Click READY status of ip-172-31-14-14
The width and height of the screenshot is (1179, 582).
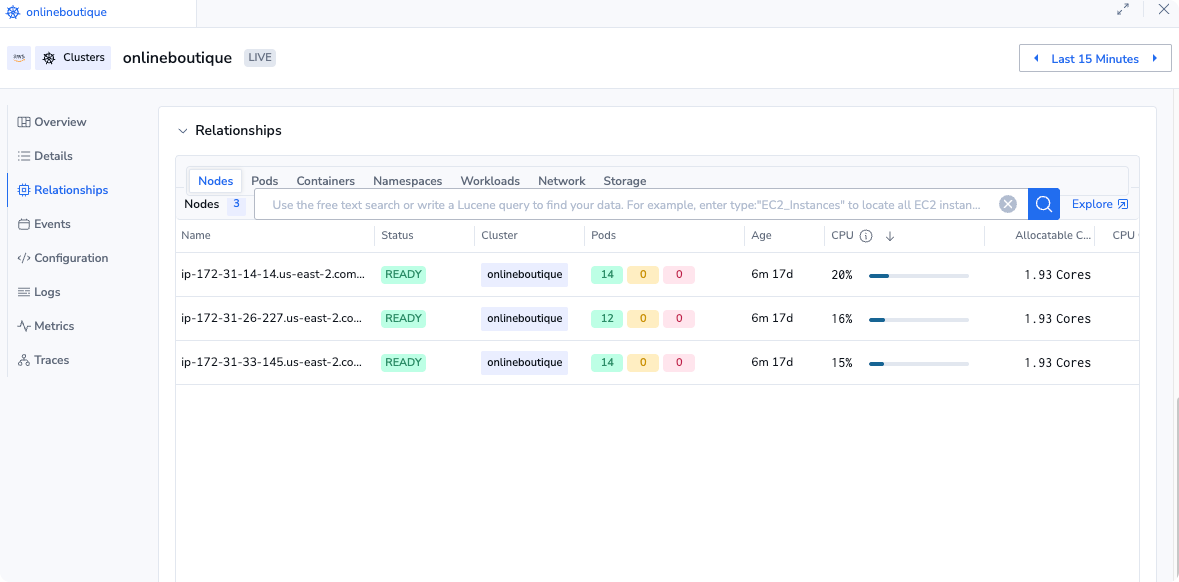(x=404, y=274)
